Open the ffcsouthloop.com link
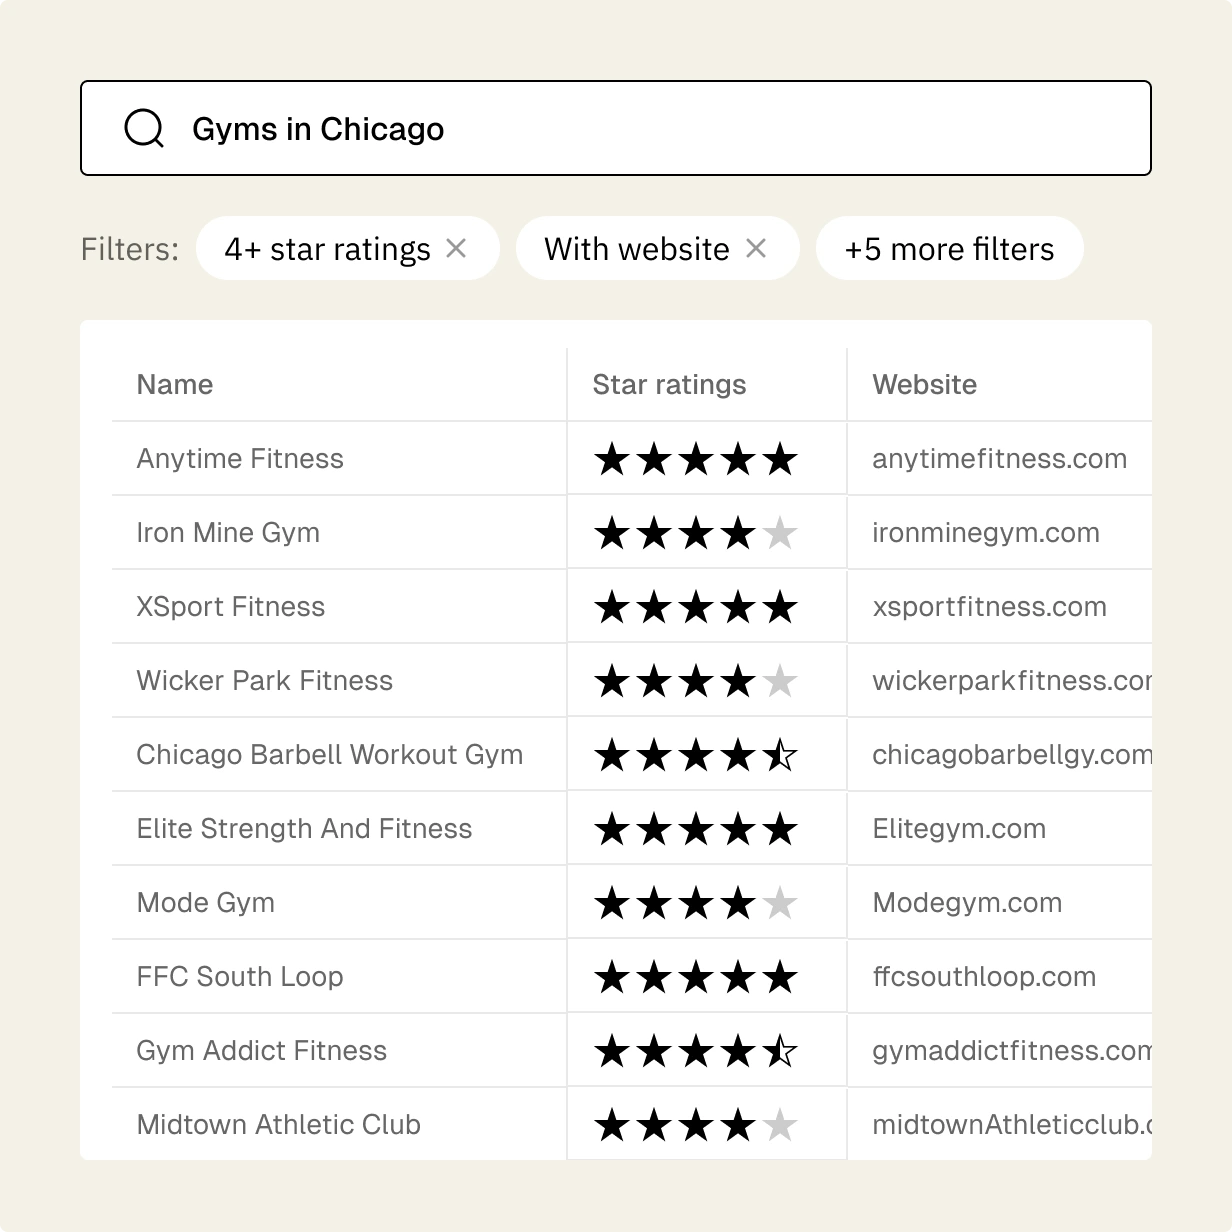 click(x=984, y=977)
